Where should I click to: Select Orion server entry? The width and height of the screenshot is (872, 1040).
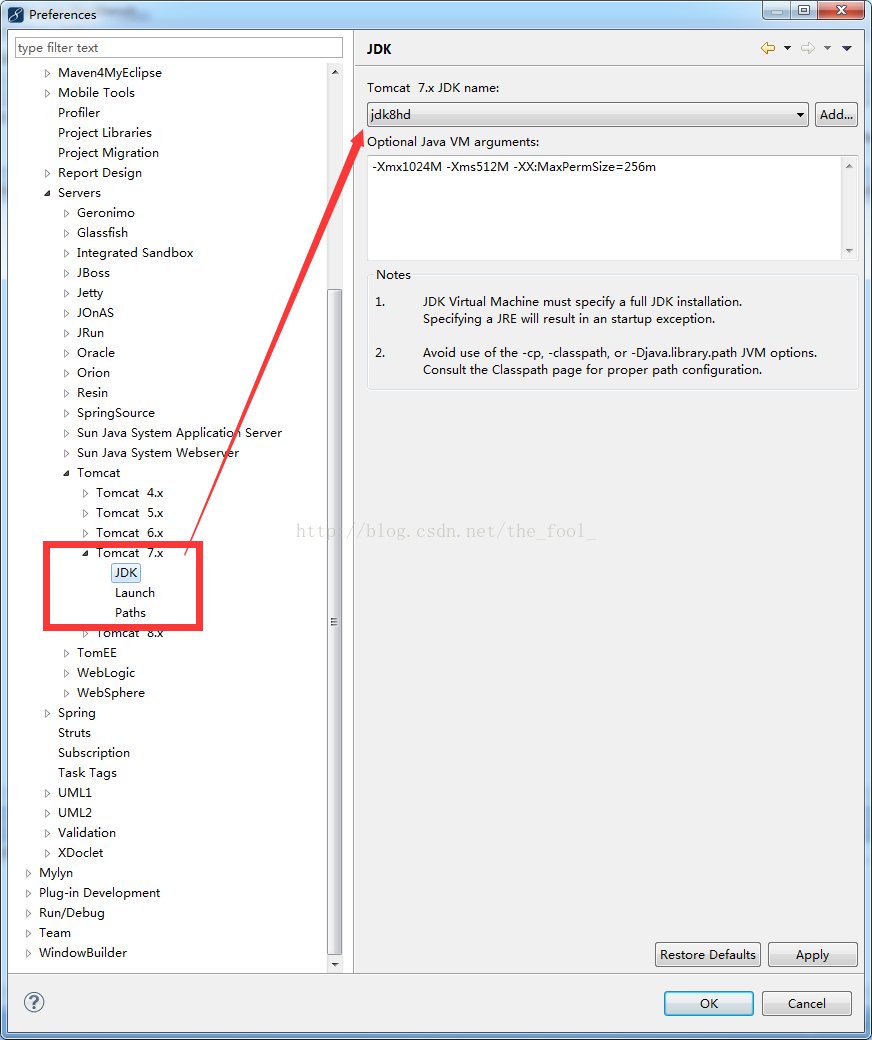[93, 372]
